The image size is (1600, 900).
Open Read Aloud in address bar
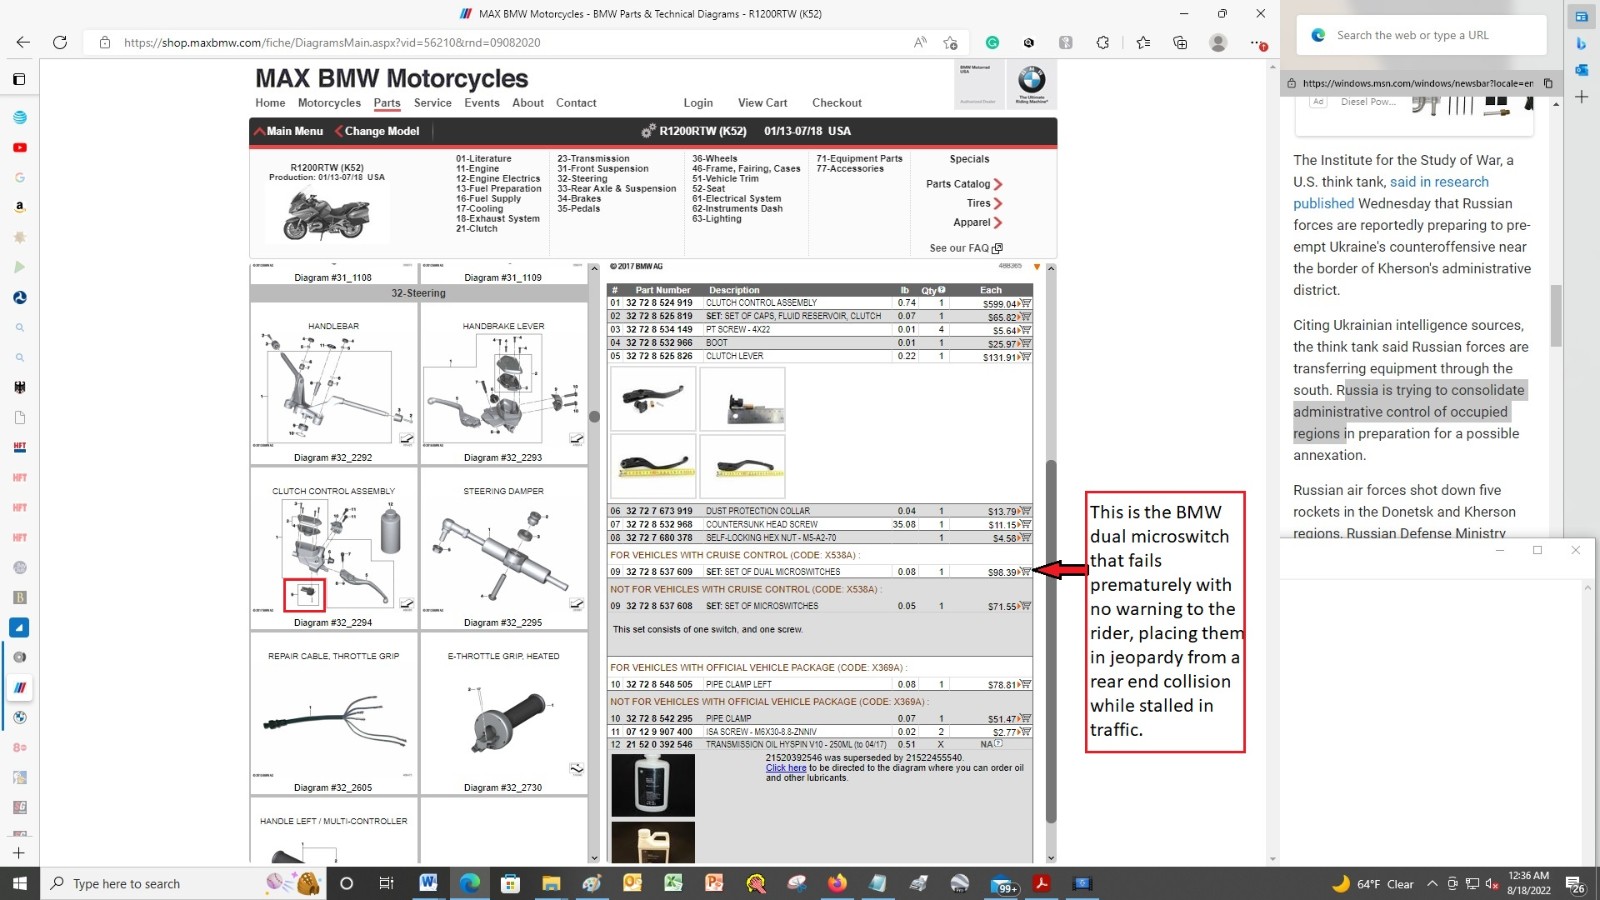[x=920, y=42]
